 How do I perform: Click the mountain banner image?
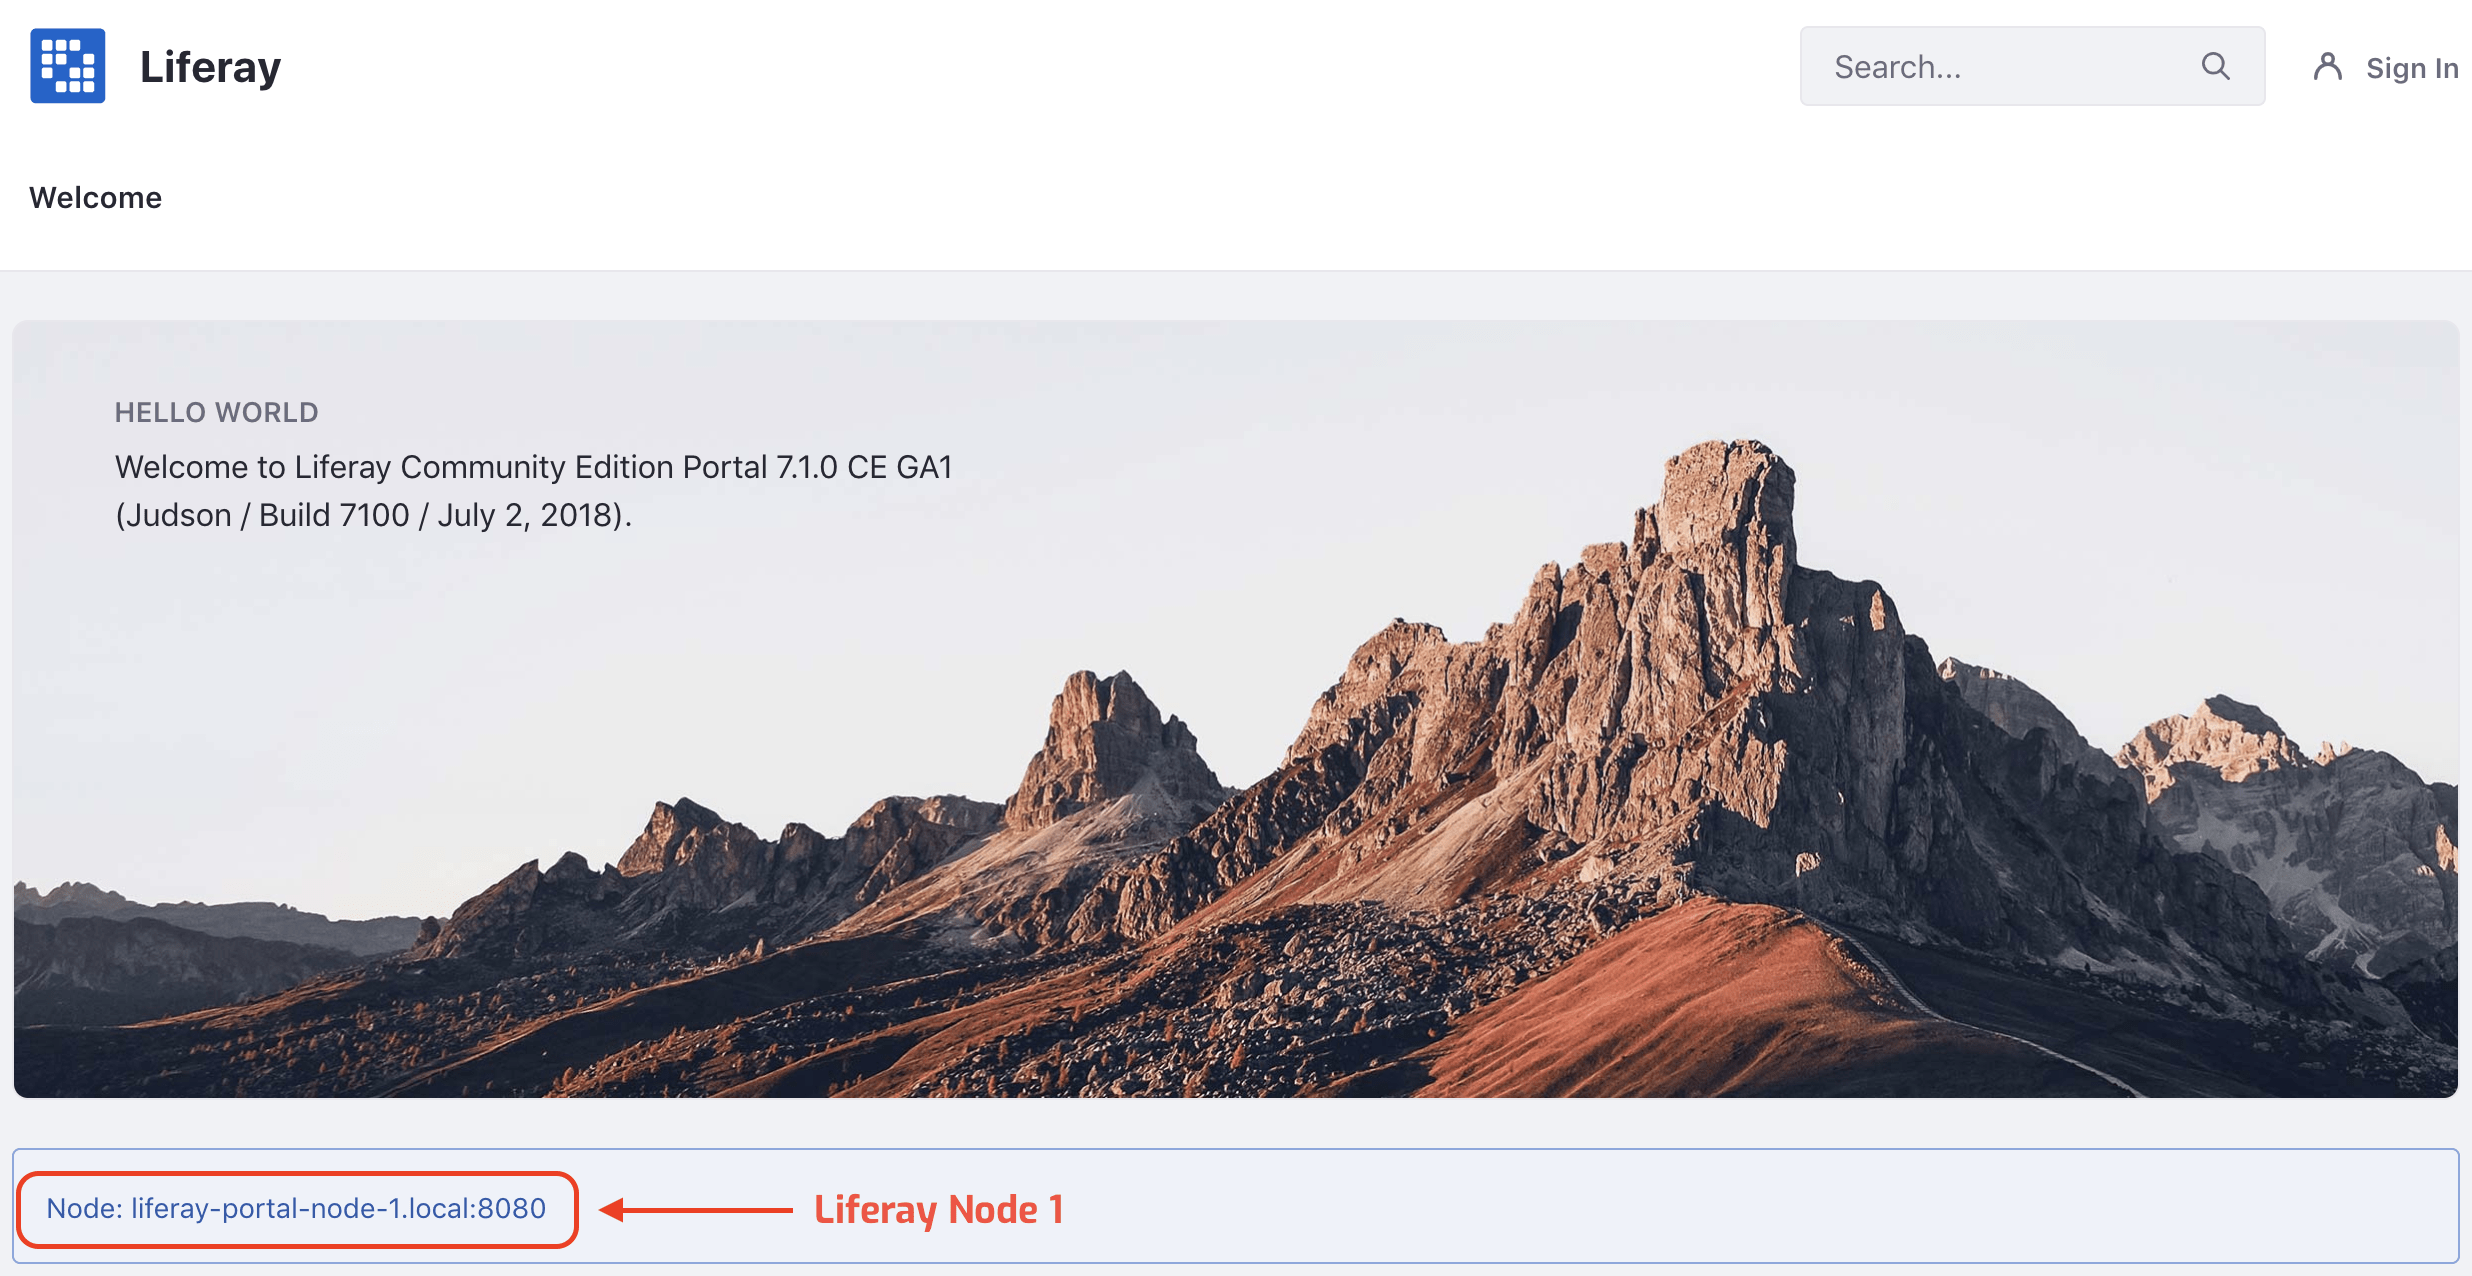[x=1236, y=709]
